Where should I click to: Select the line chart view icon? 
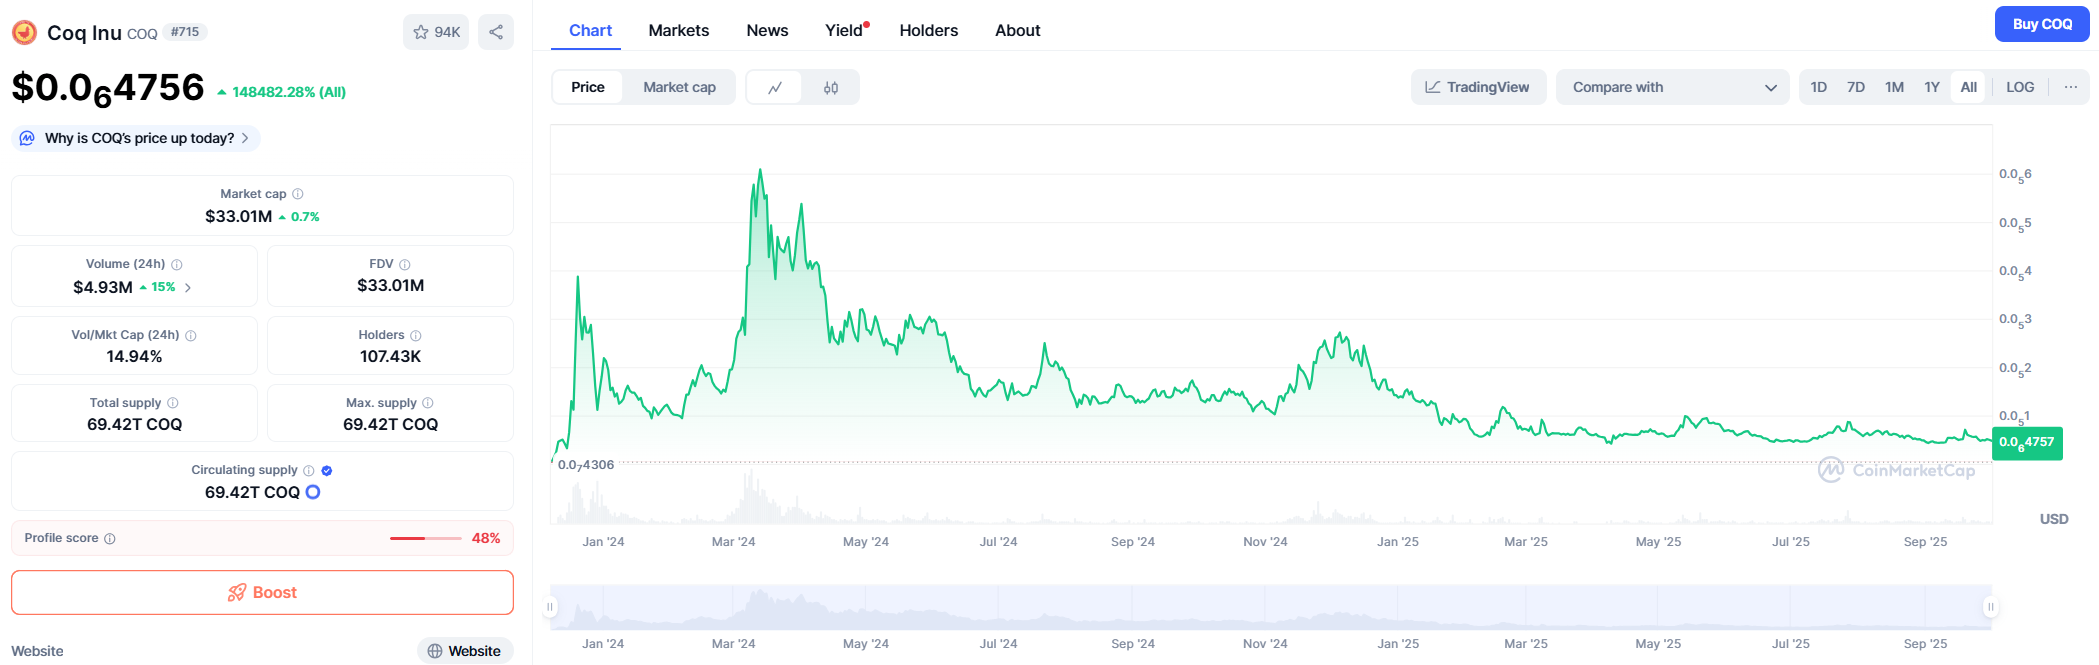tap(775, 88)
